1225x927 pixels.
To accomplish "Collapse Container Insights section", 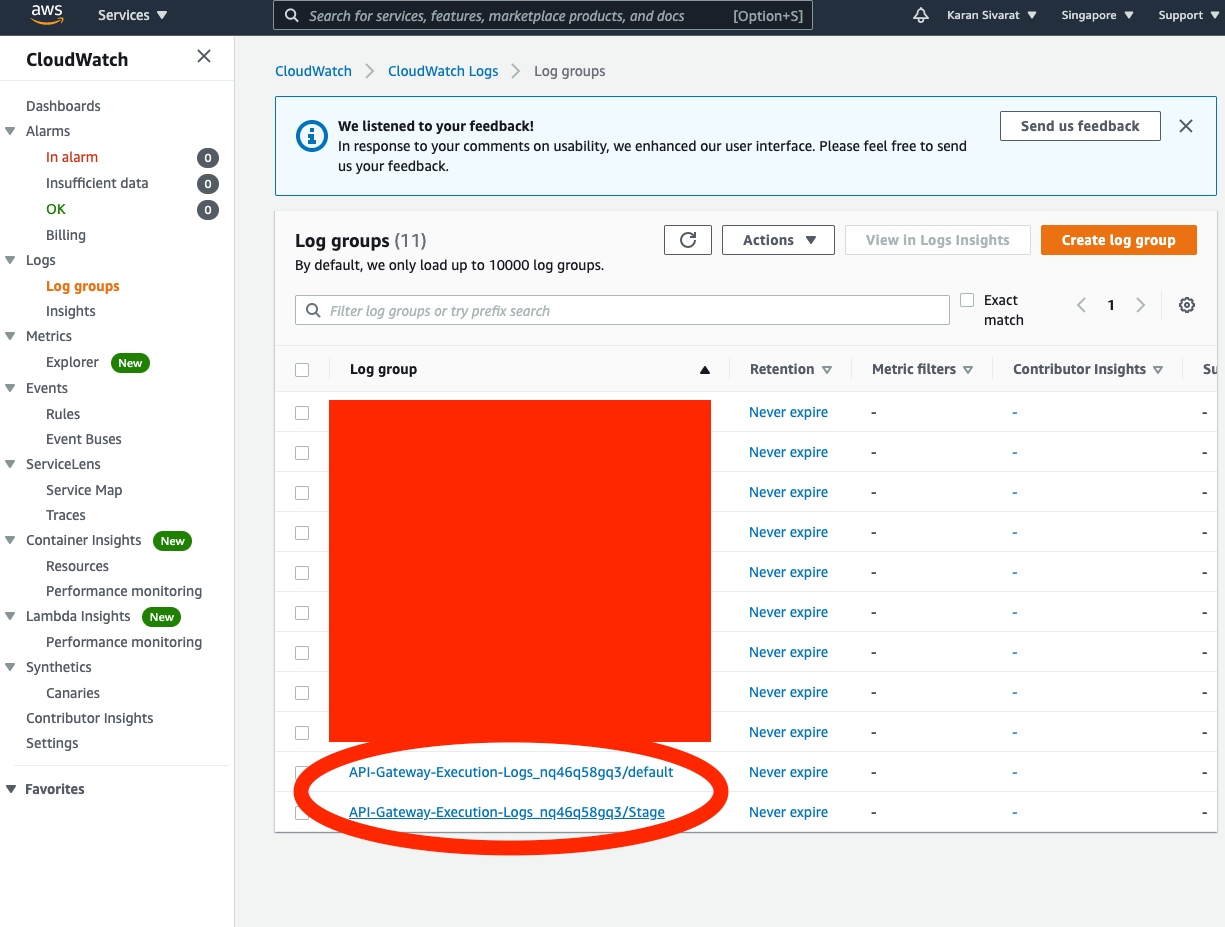I will pyautogui.click(x=10, y=540).
